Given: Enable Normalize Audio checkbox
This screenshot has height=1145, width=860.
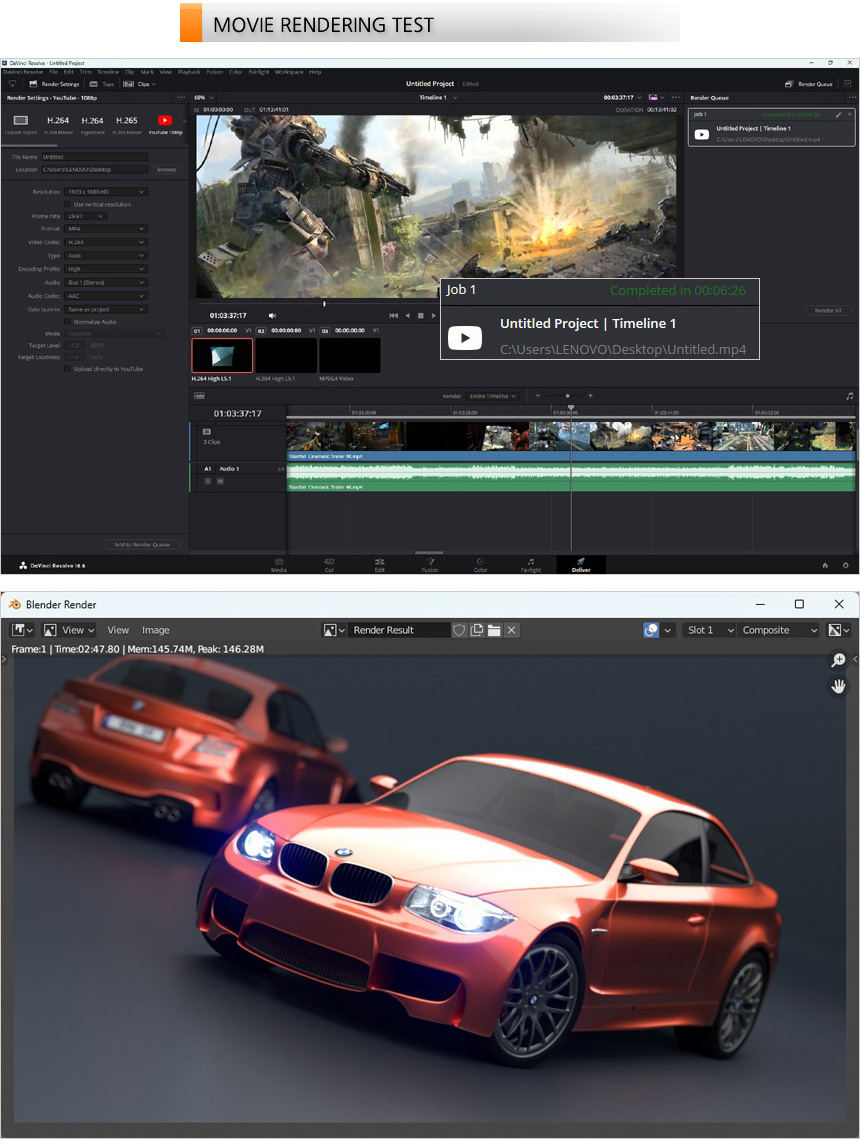Looking at the screenshot, I should tap(68, 322).
